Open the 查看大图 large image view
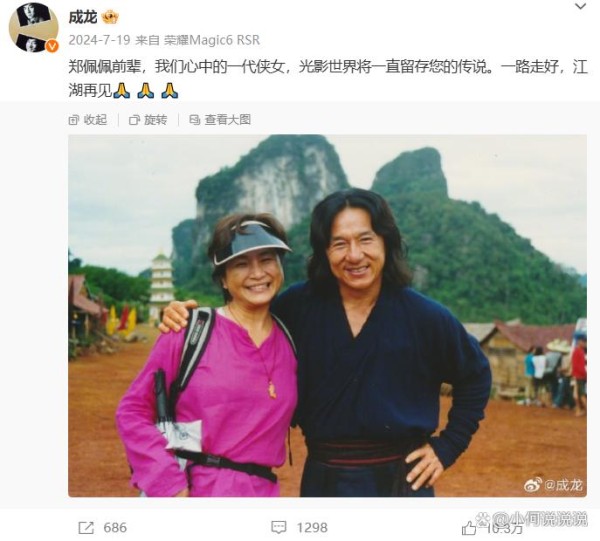This screenshot has height=541, width=600. coord(228,120)
